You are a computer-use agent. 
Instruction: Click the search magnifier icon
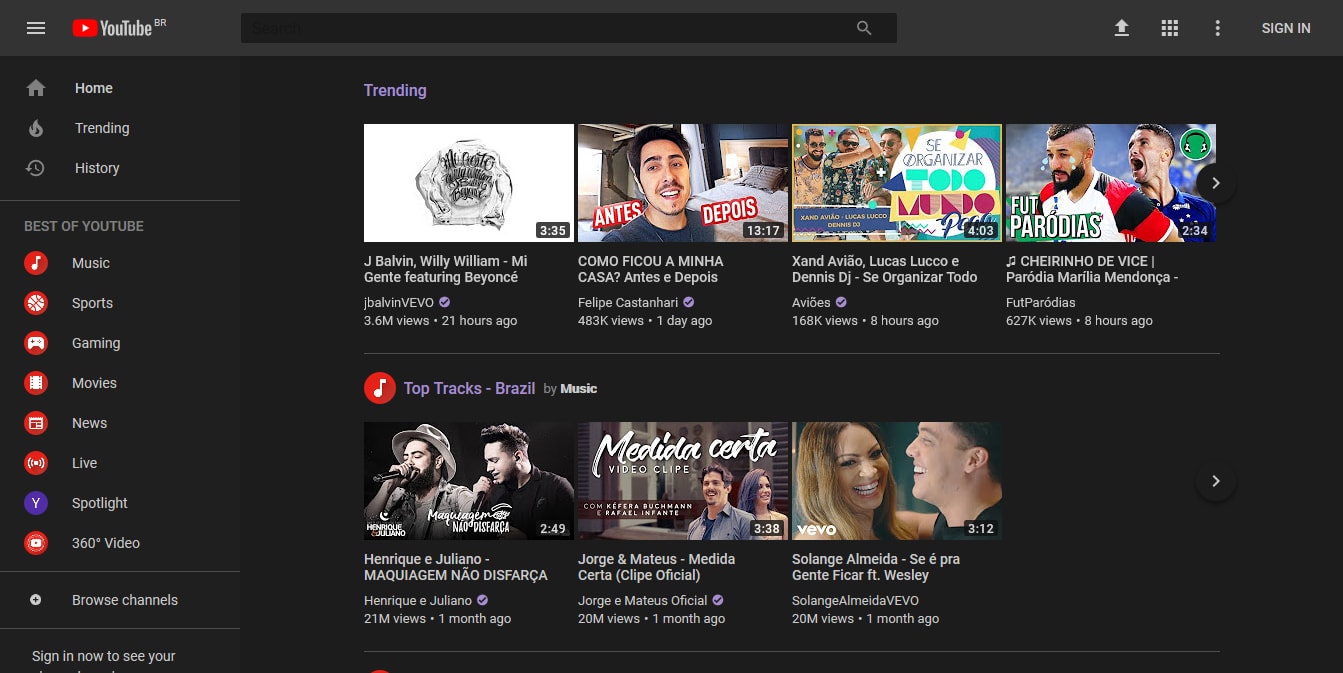tap(864, 28)
